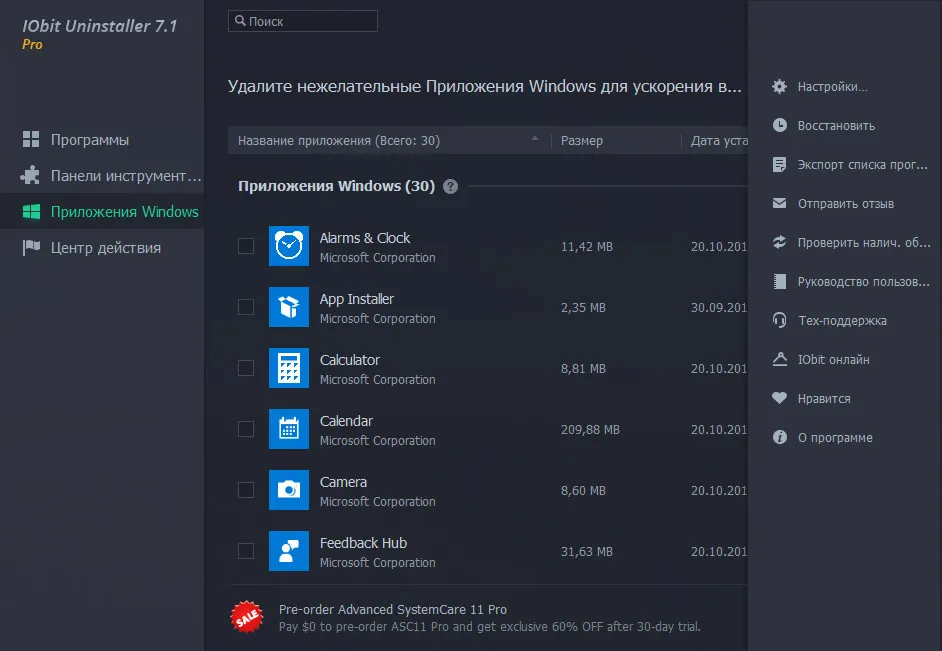Click the list icon beside Экспорт списка
This screenshot has width=942, height=651.
779,165
